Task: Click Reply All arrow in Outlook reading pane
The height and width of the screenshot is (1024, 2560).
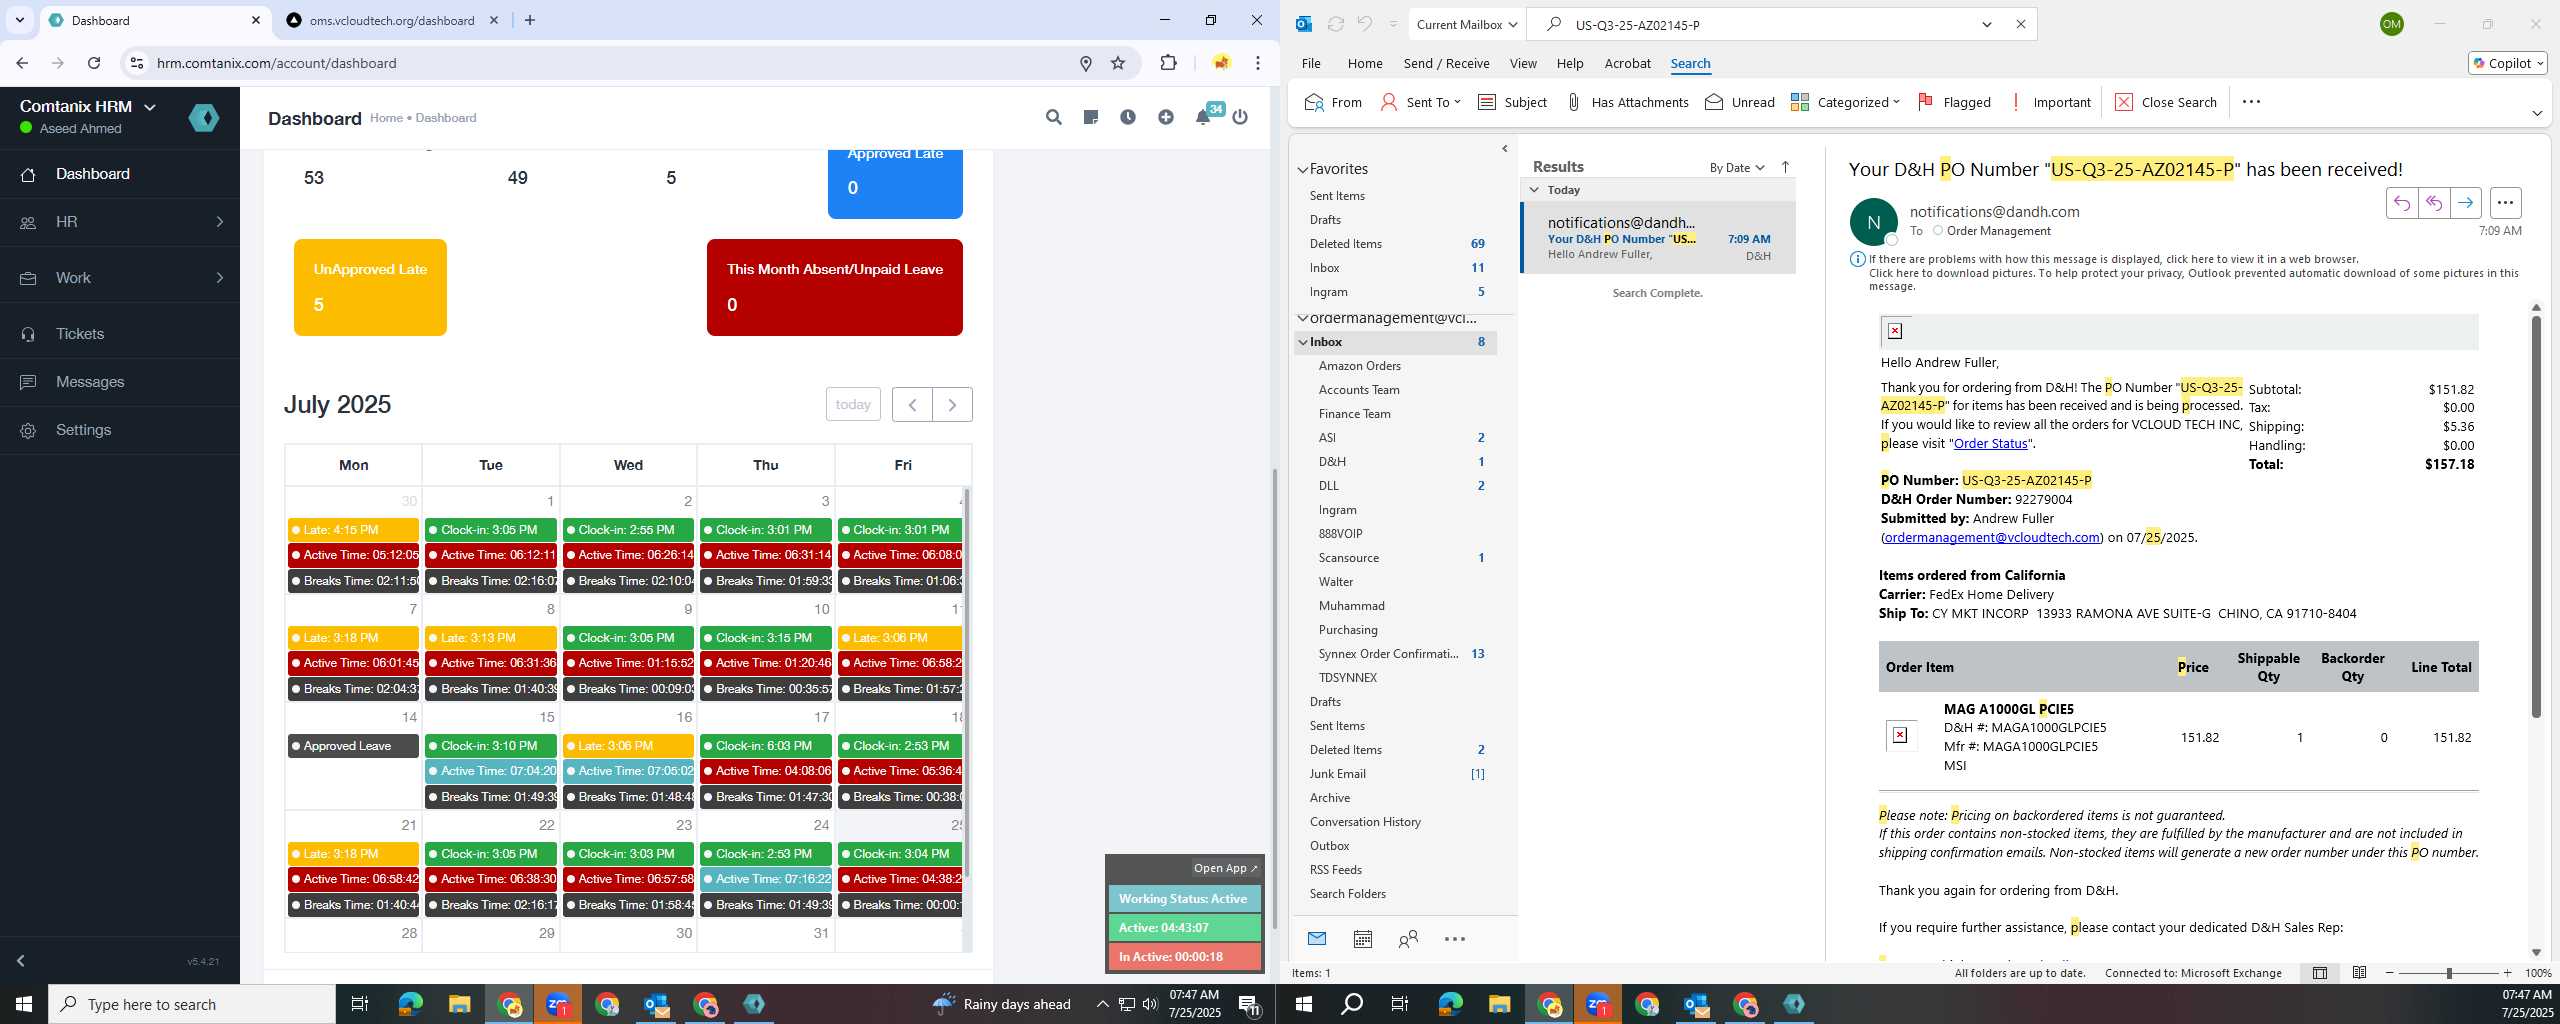Action: coord(2434,203)
